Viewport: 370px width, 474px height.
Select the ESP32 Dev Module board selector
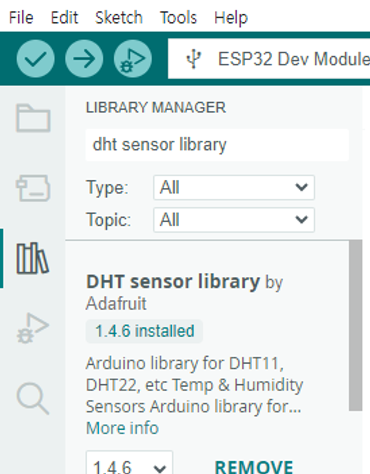click(269, 59)
